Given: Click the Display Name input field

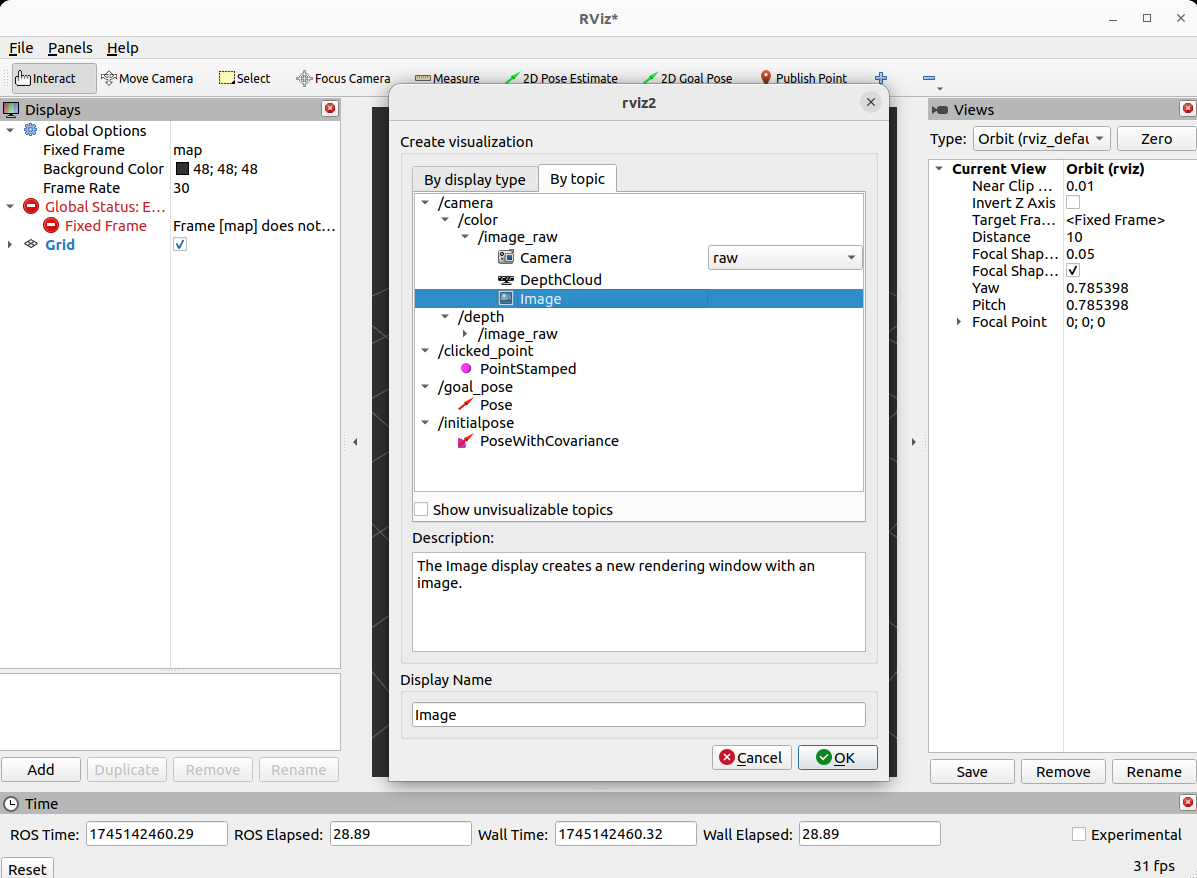Looking at the screenshot, I should point(639,715).
